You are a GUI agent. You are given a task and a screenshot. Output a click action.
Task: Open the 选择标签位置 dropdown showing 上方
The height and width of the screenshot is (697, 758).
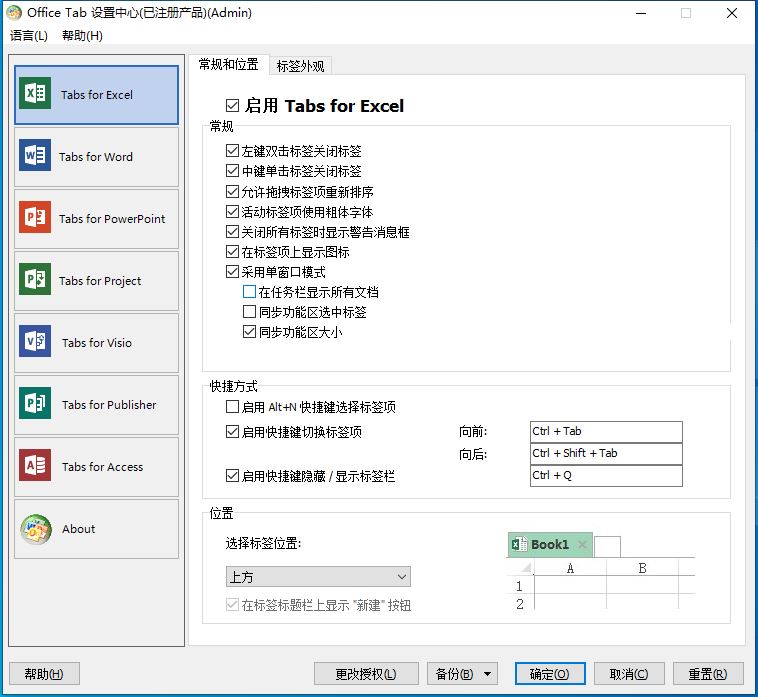click(x=318, y=577)
